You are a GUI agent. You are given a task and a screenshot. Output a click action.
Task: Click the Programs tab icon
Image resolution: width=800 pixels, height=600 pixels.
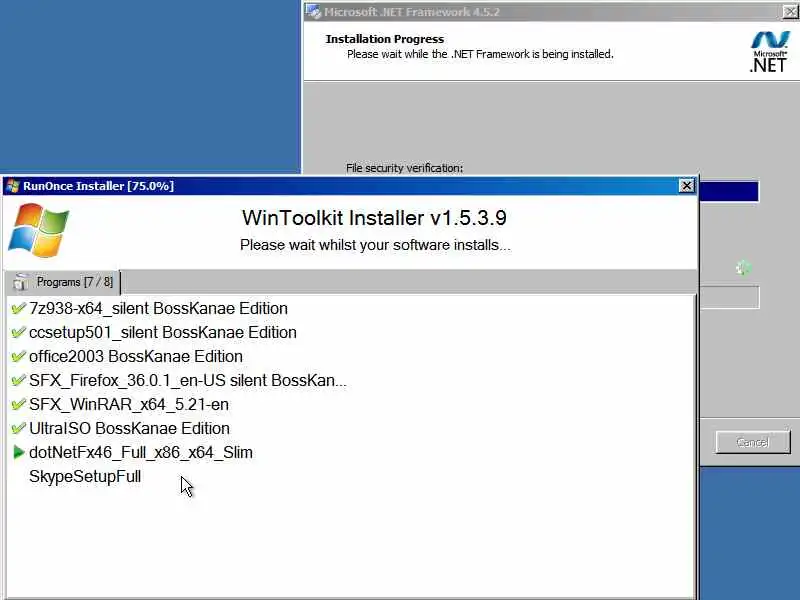pos(21,282)
